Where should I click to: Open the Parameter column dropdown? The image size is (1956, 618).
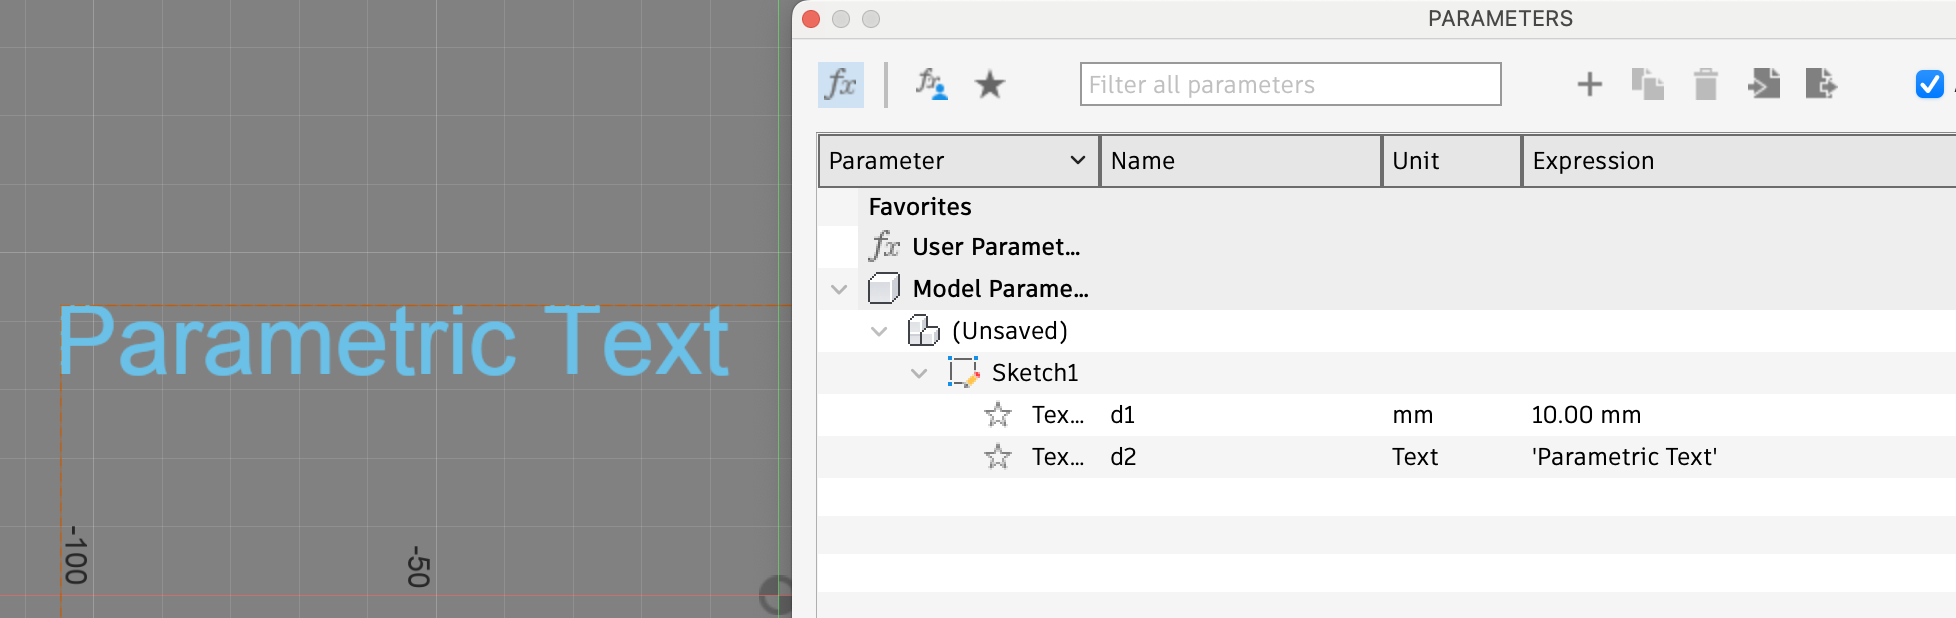point(1077,161)
